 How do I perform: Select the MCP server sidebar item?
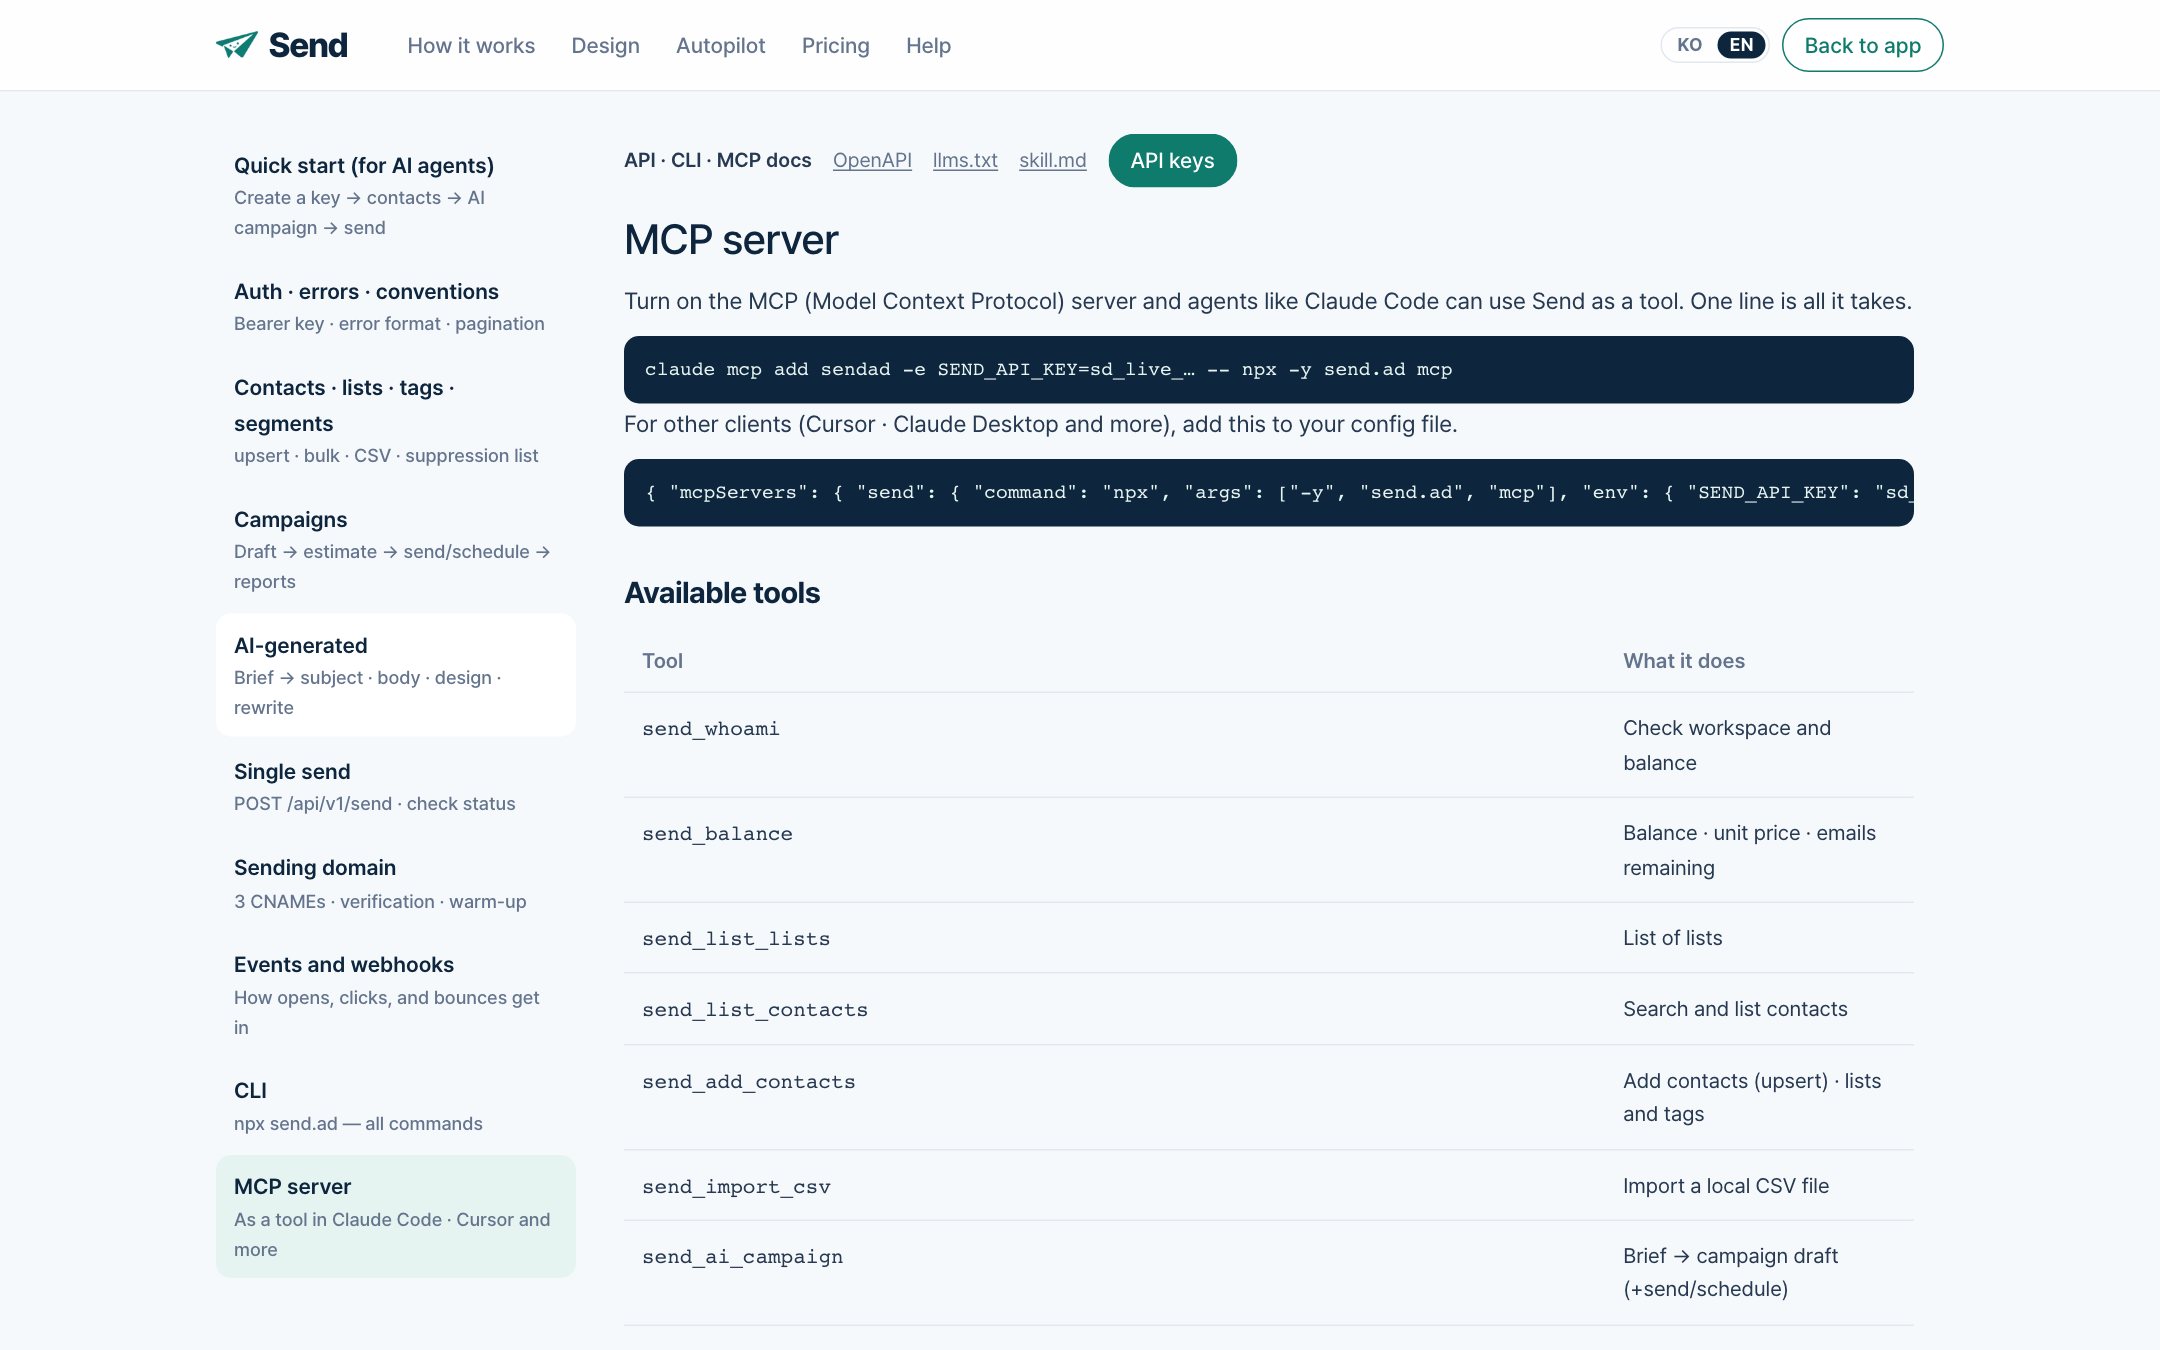tap(396, 1216)
